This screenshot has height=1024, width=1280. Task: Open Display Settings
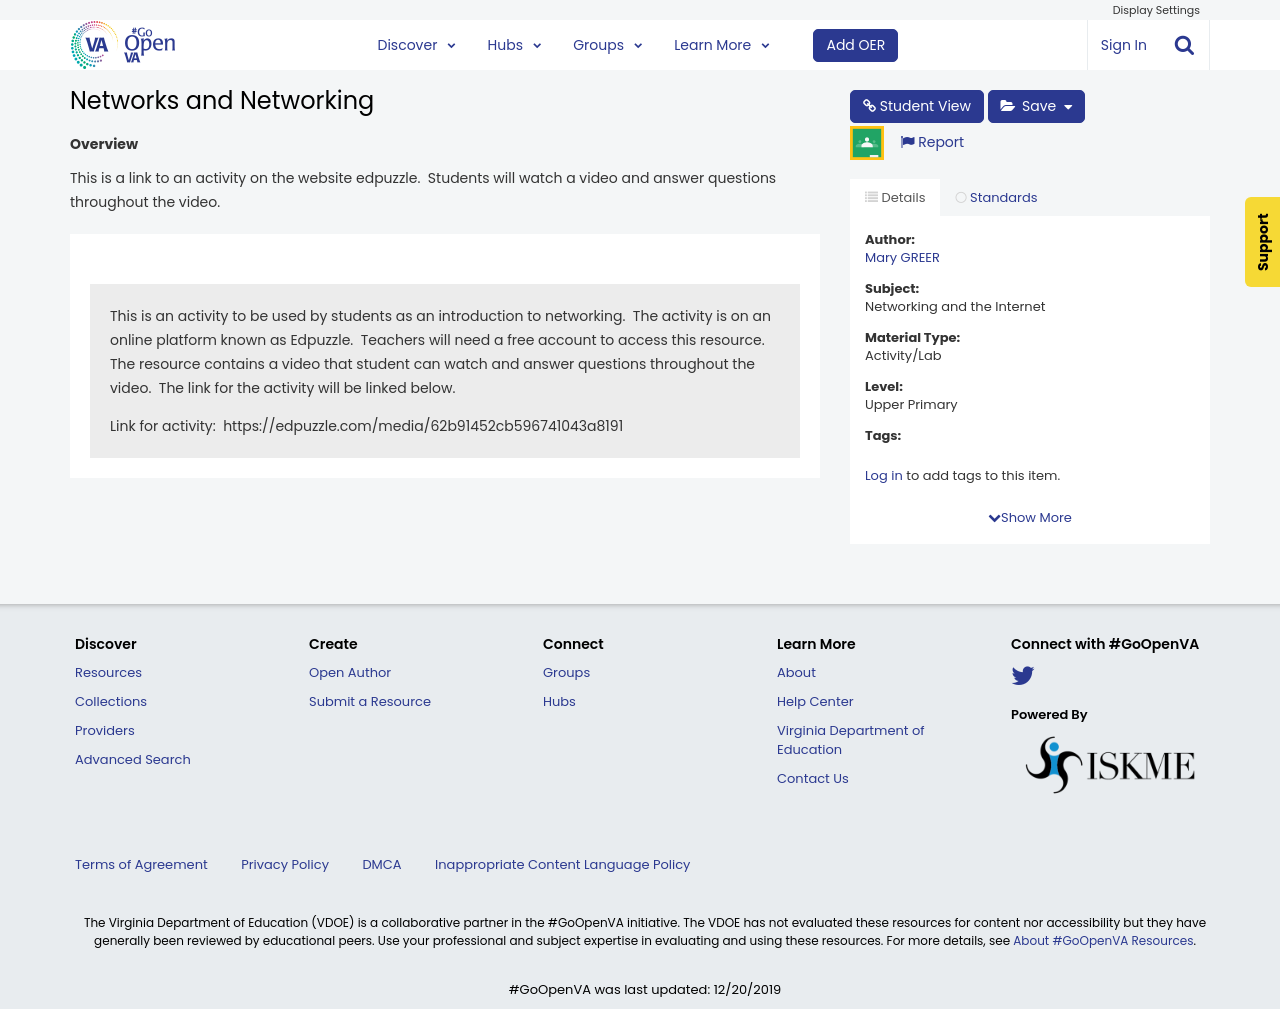click(x=1156, y=10)
